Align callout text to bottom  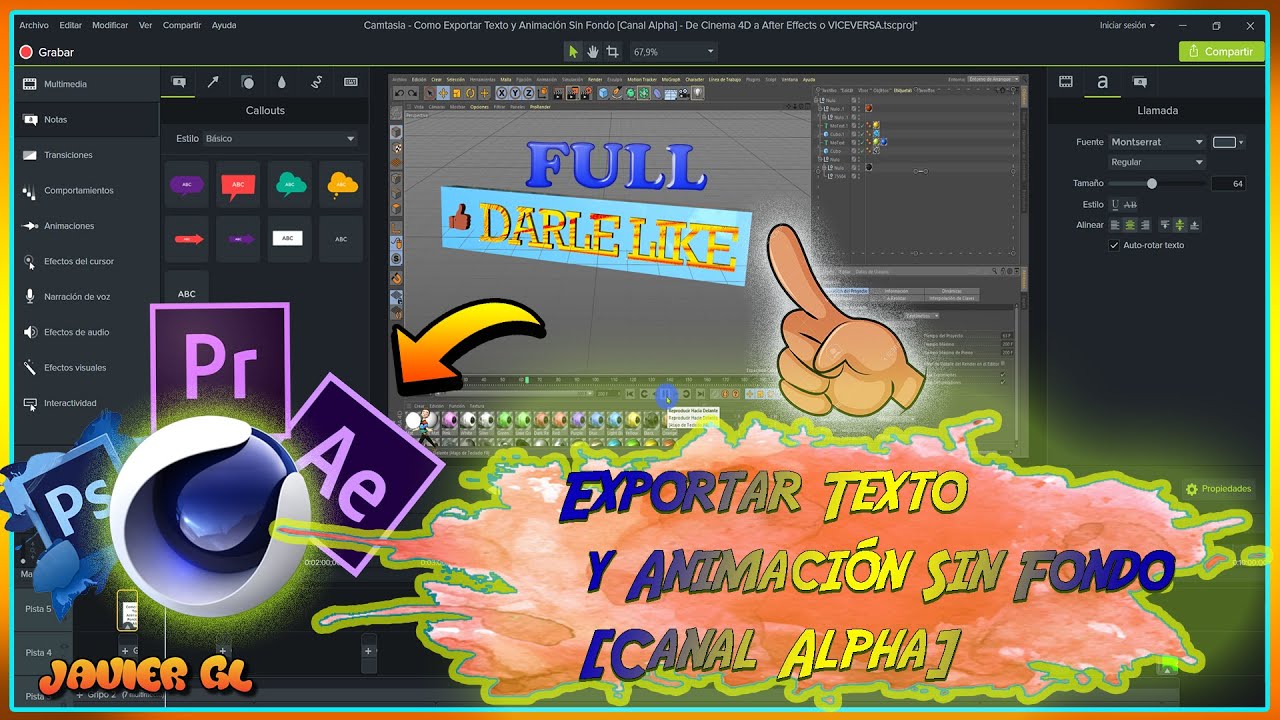[1194, 225]
